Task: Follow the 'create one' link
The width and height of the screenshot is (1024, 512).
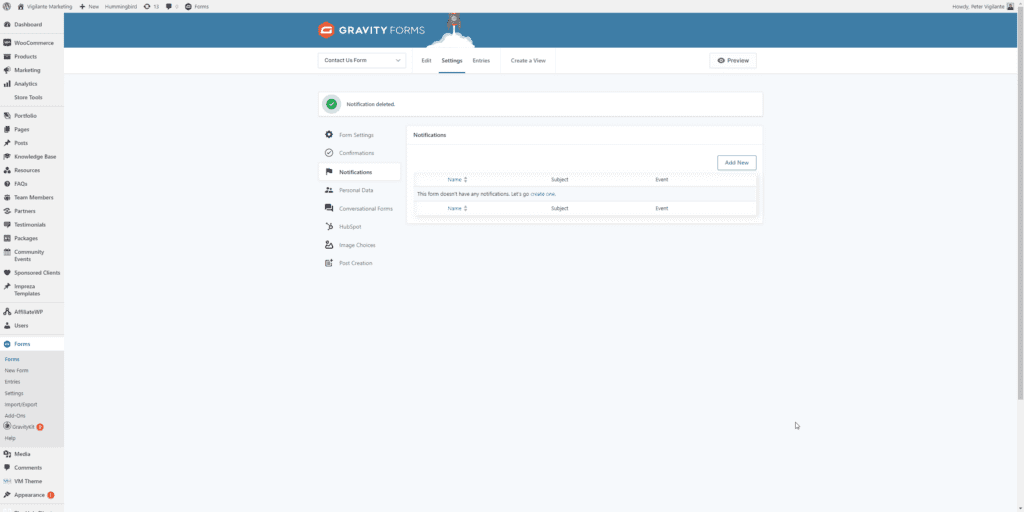Action: (542, 193)
